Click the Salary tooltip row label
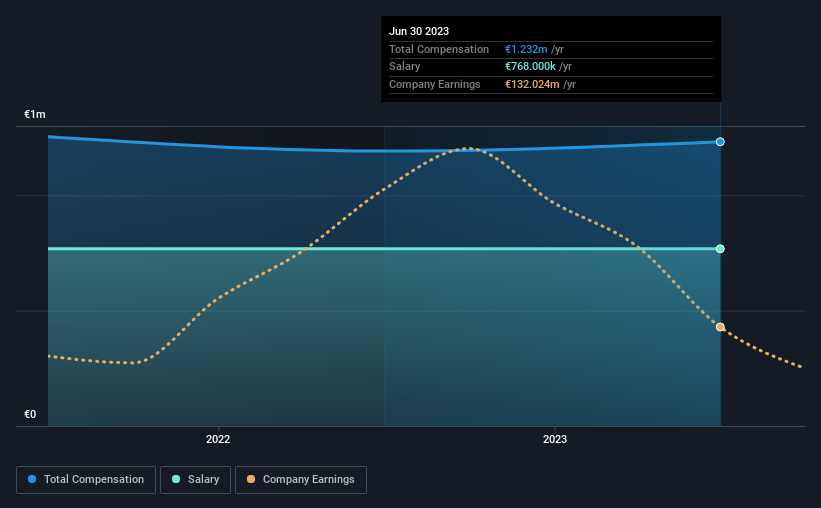 click(404, 67)
